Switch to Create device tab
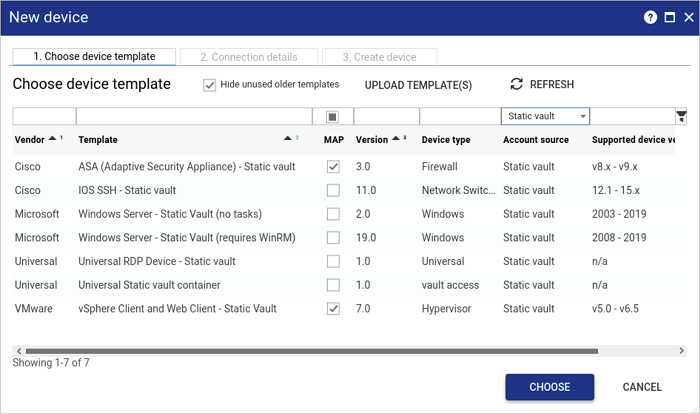Screen dimensions: 700x414 click(x=379, y=57)
